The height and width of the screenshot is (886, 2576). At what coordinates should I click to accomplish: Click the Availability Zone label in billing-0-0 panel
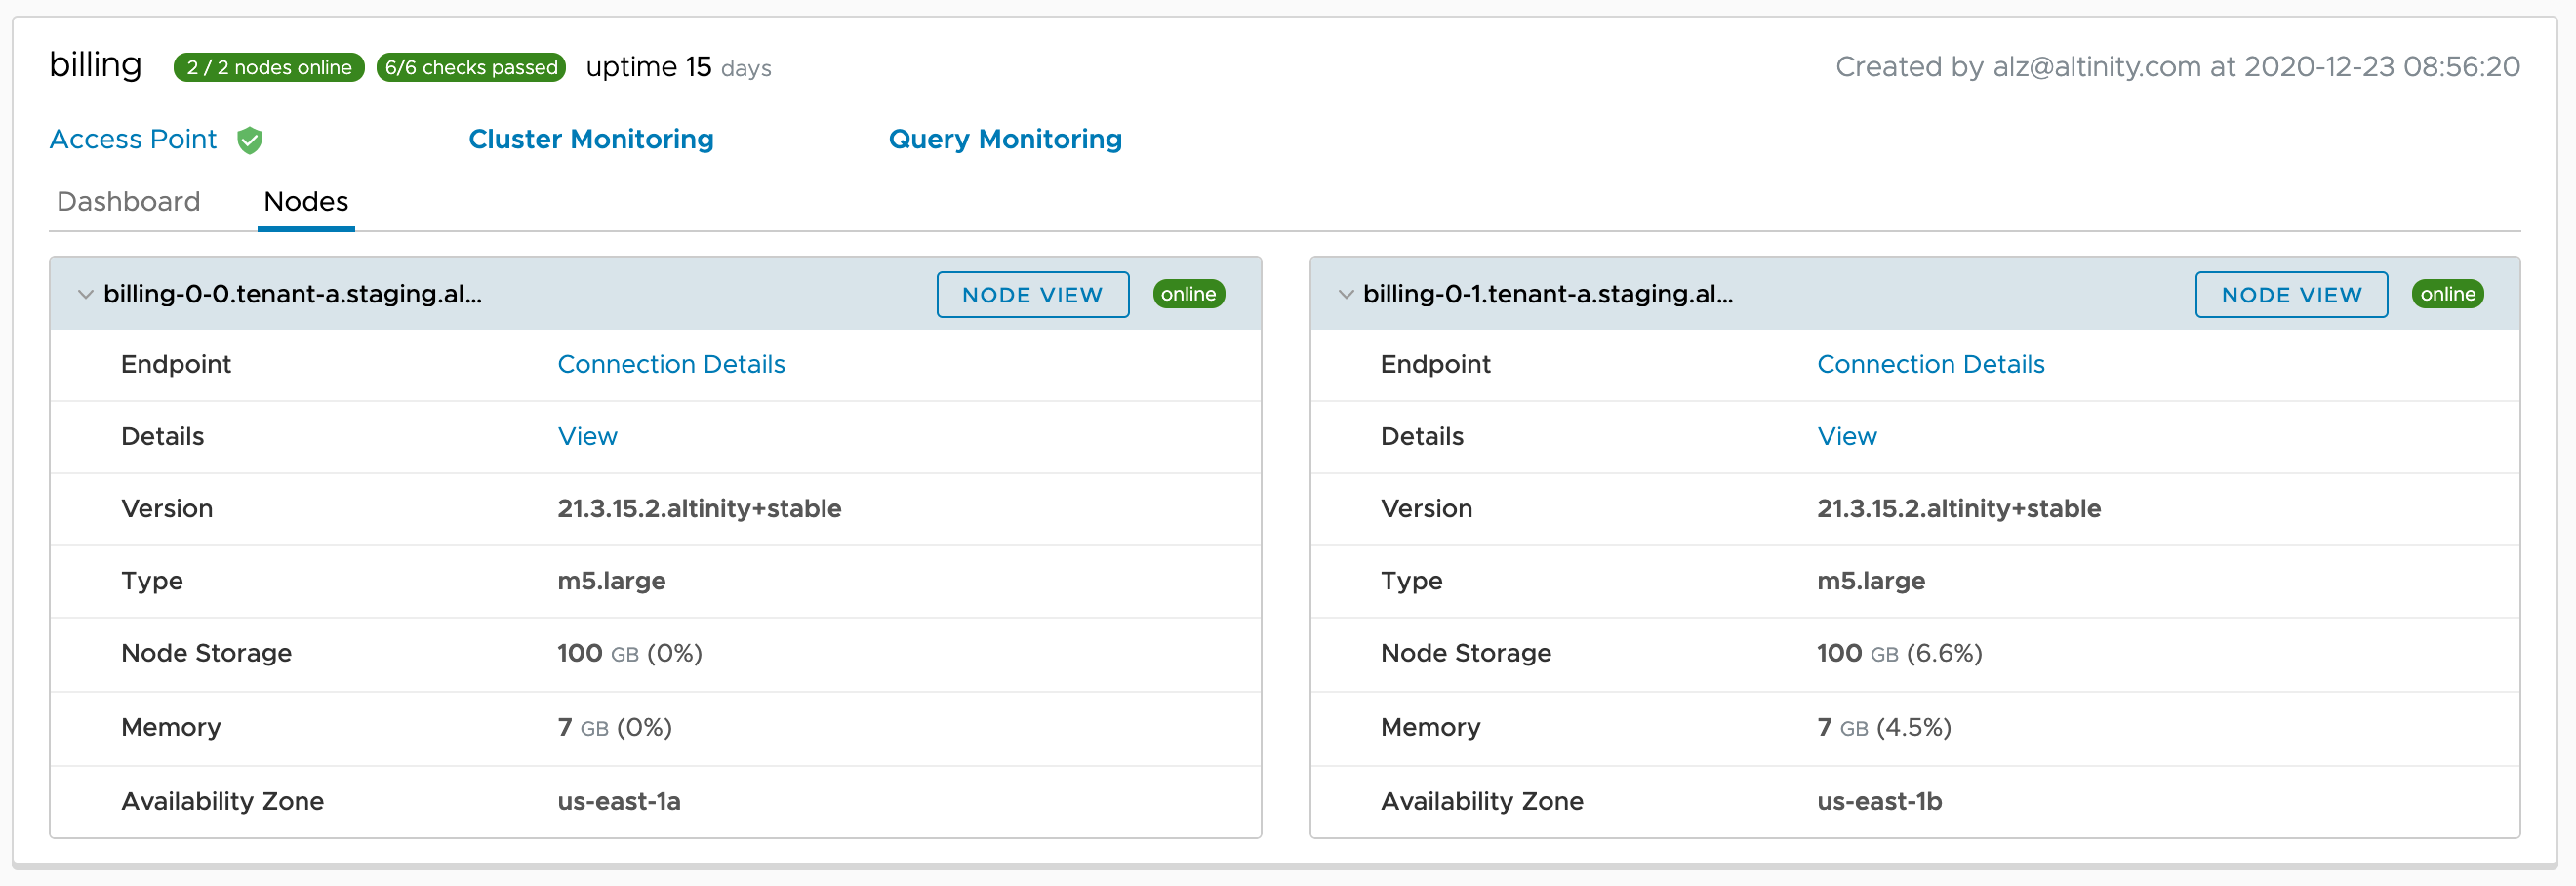(223, 801)
